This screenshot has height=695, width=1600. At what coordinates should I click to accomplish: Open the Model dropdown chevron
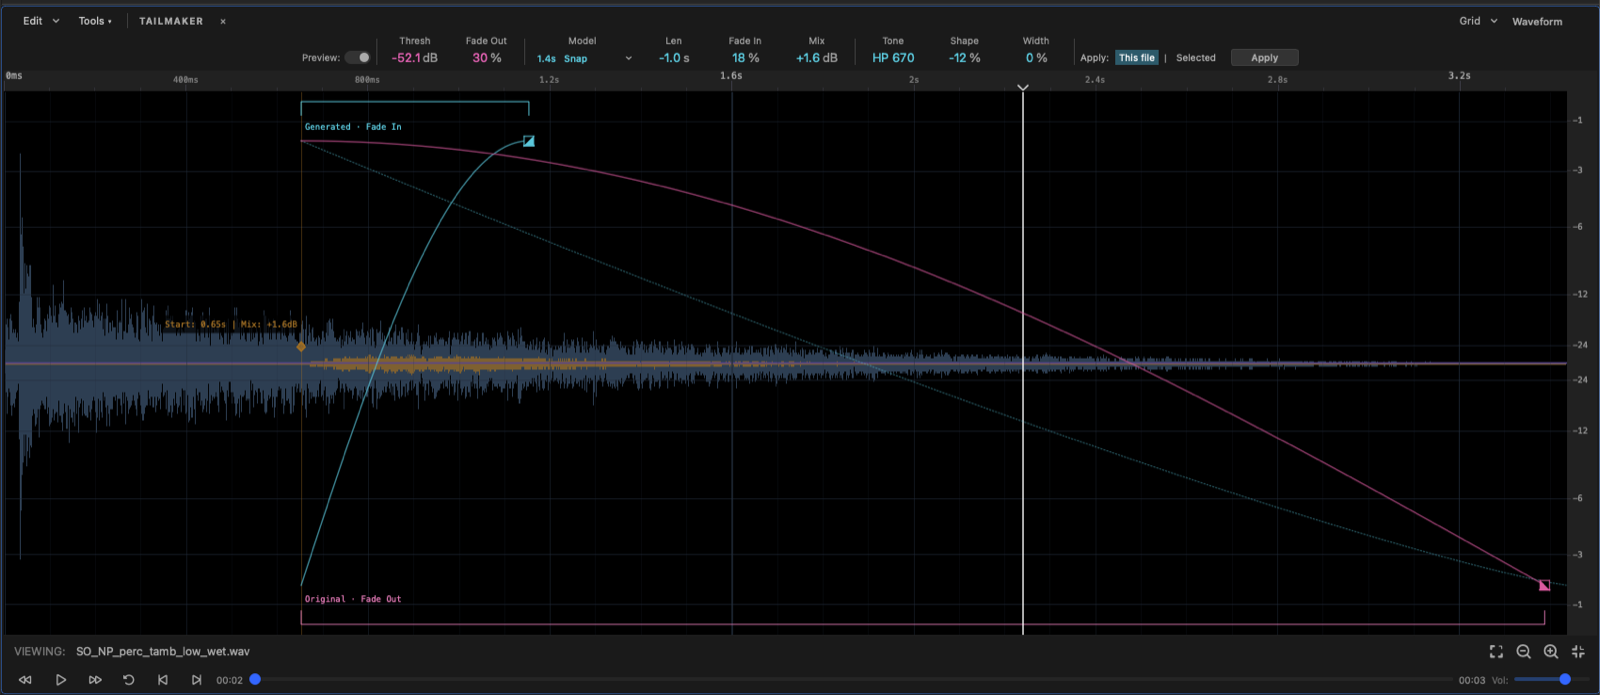629,58
